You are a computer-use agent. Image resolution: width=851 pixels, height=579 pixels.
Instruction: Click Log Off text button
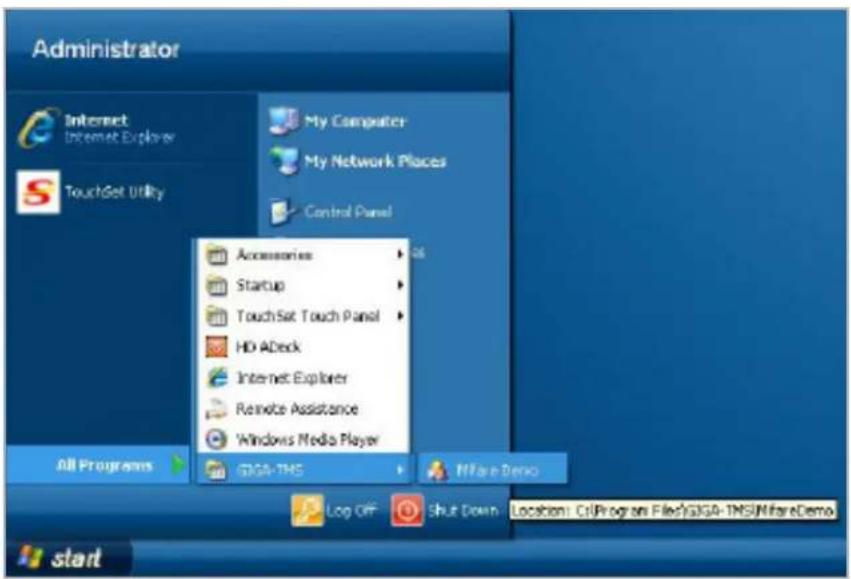click(x=351, y=511)
